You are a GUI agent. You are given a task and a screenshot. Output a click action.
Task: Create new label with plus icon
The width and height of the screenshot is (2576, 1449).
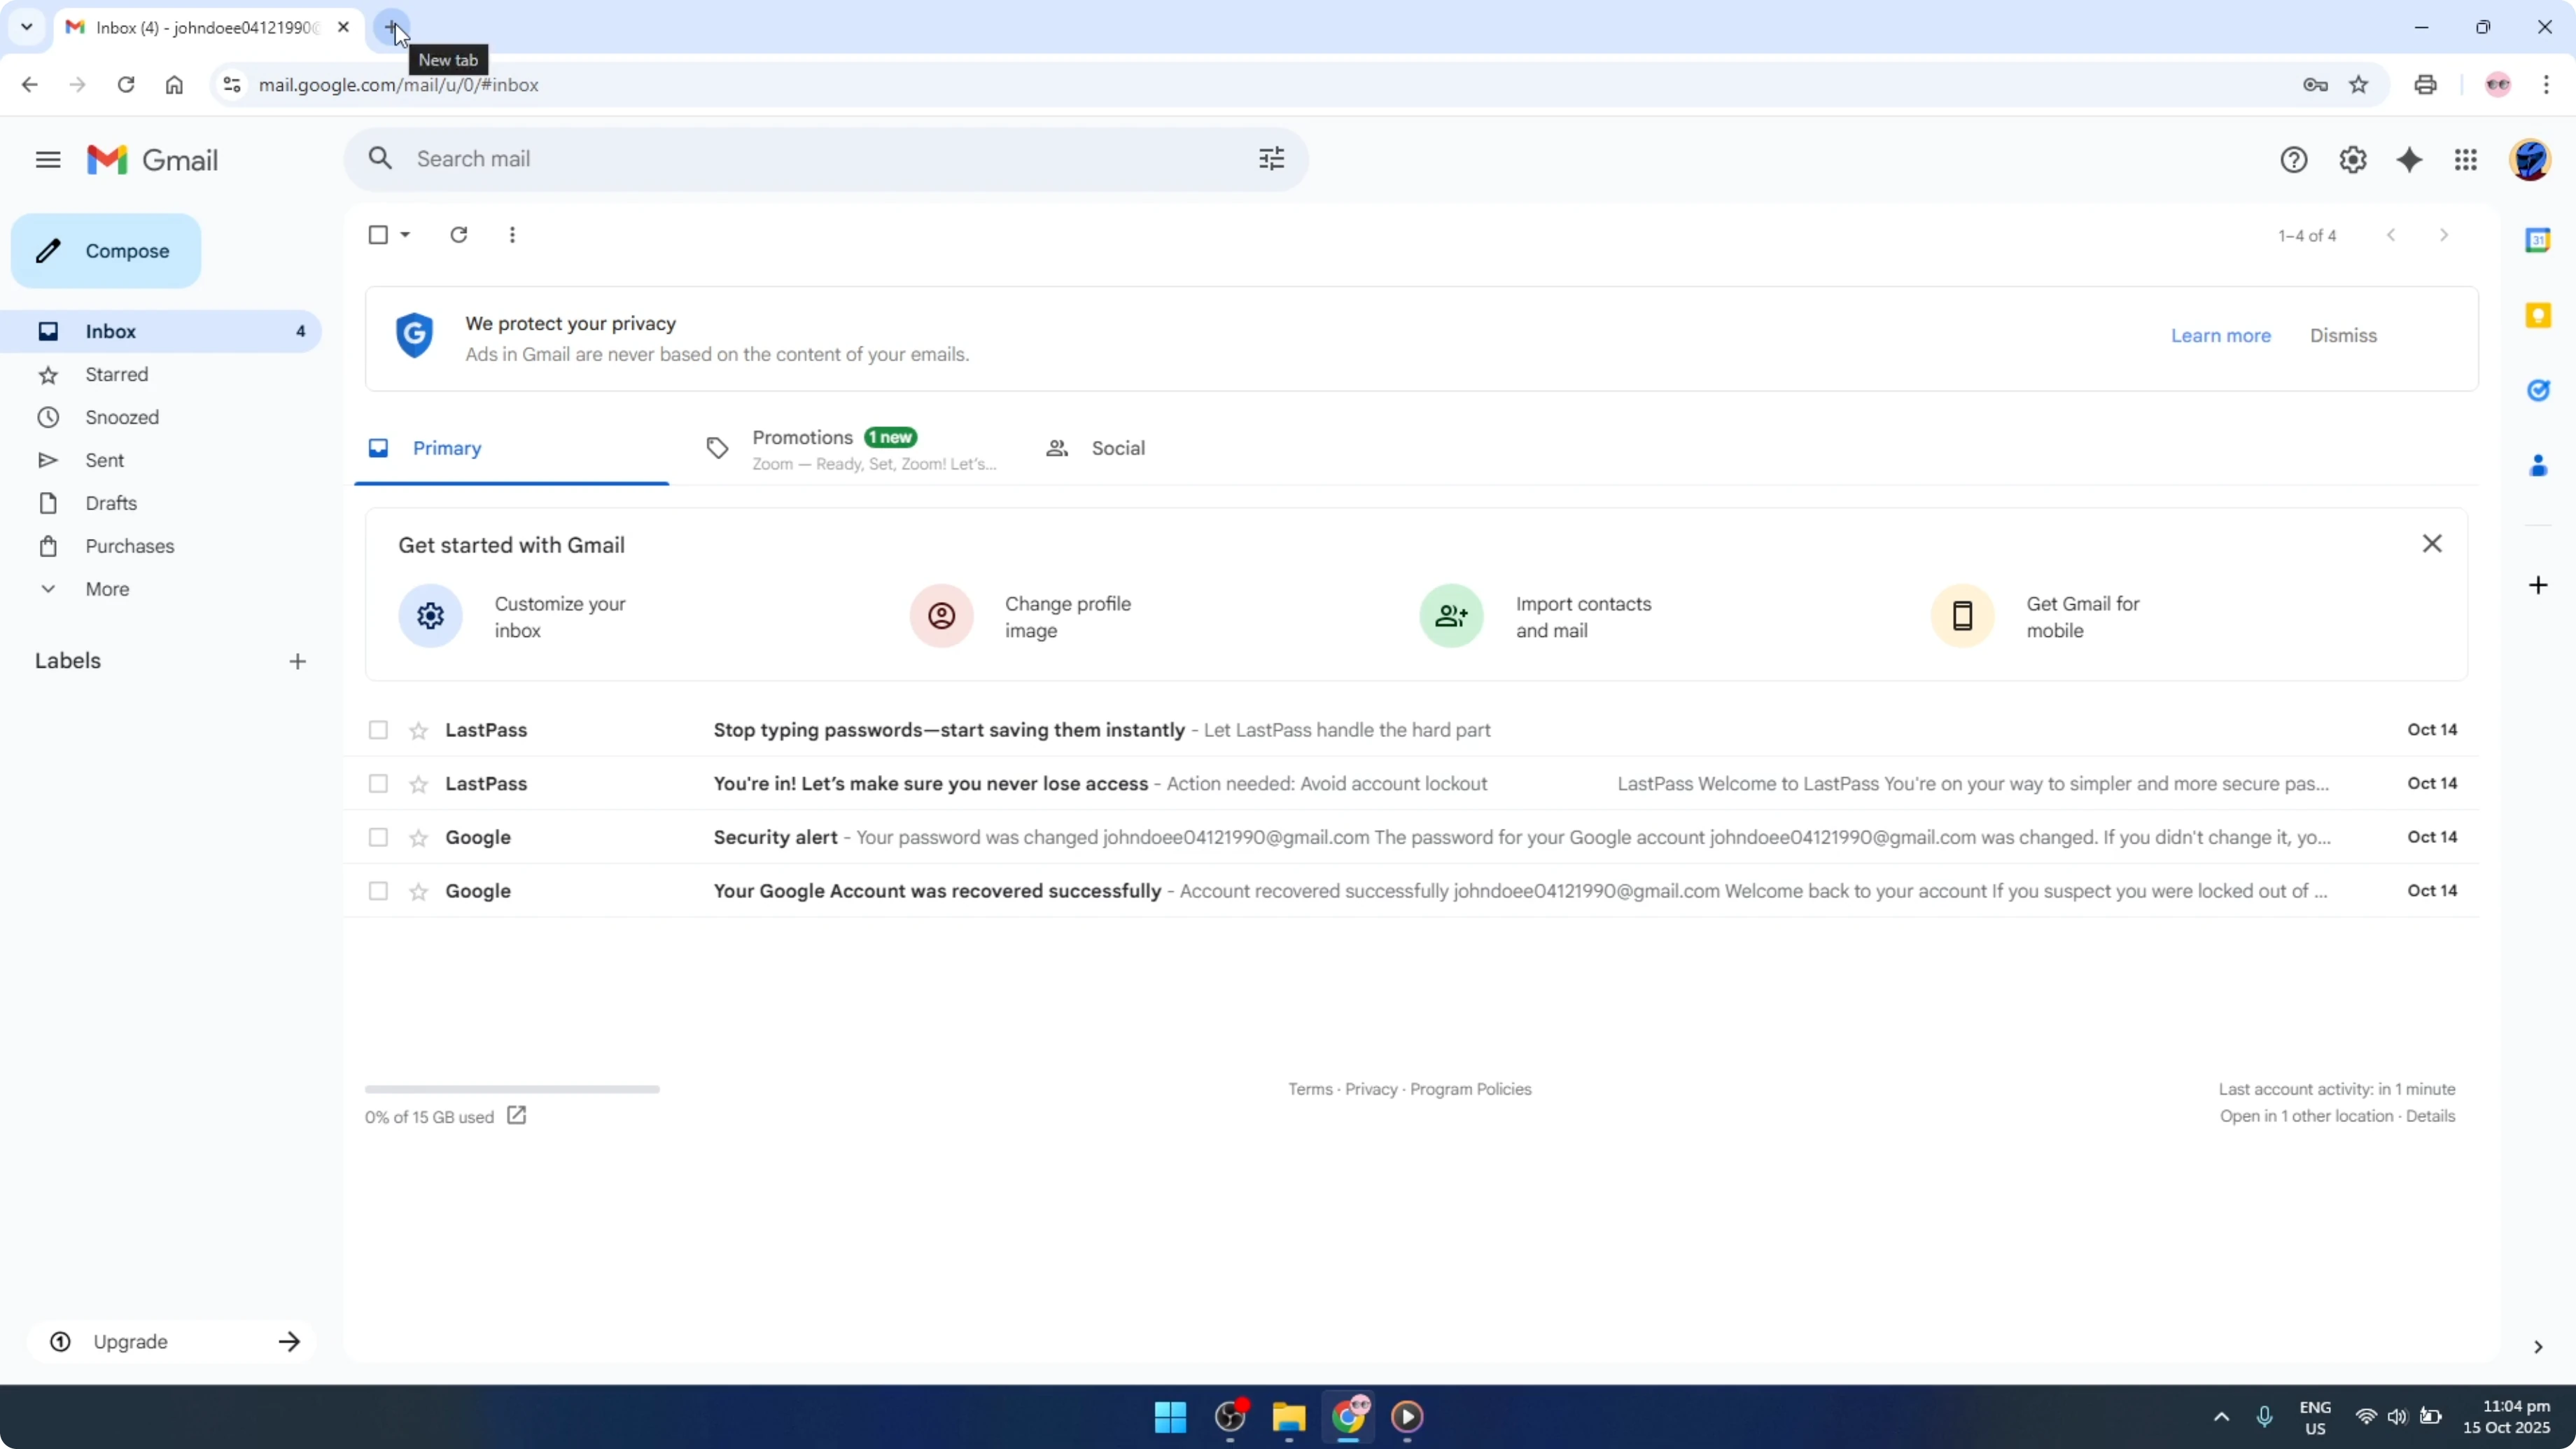(x=297, y=661)
